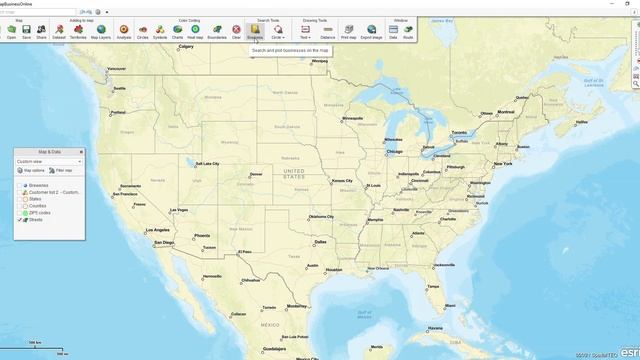640x360 pixels.
Task: Toggle the Counties layer checkbox
Action: point(19,206)
